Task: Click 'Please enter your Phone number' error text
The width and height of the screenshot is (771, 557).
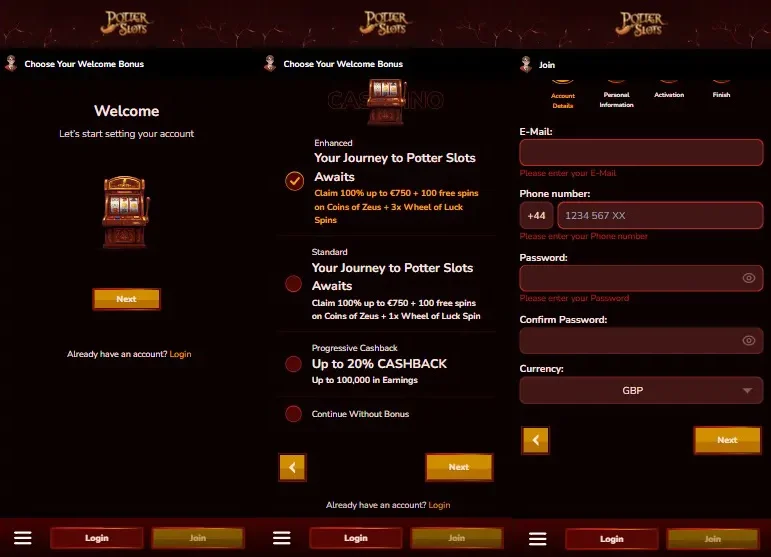Action: pos(584,236)
